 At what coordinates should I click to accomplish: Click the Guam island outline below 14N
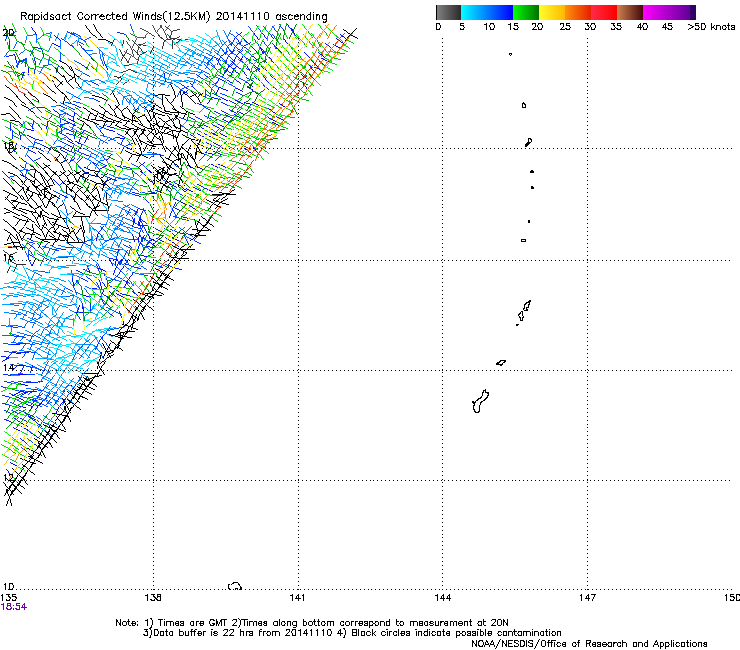pos(480,401)
